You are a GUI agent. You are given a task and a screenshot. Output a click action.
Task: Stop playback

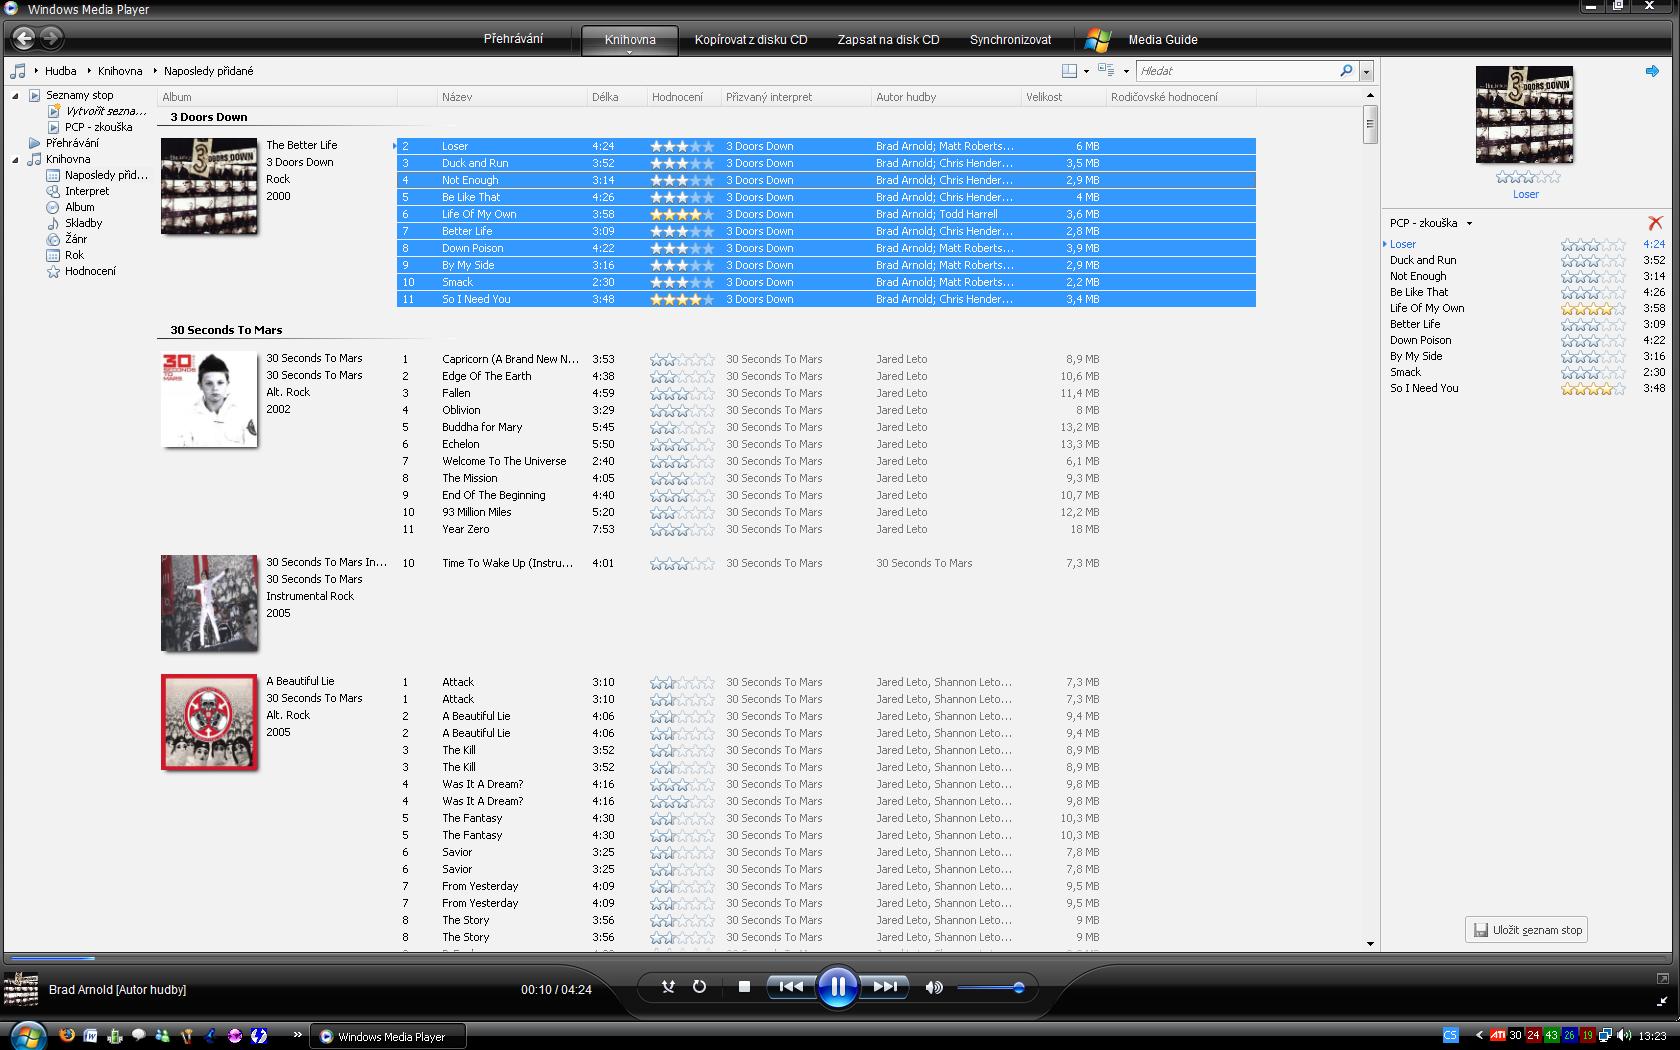pyautogui.click(x=744, y=987)
